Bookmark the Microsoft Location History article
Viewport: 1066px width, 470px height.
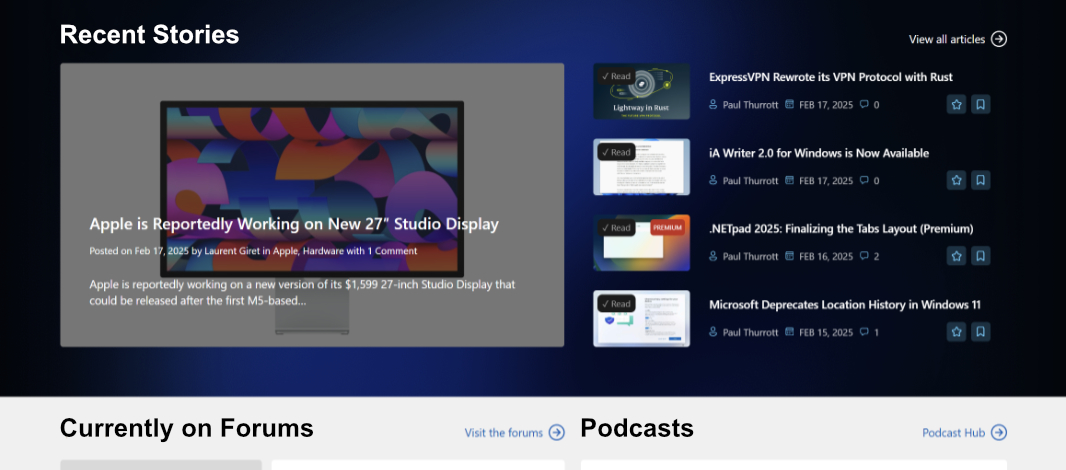[980, 332]
